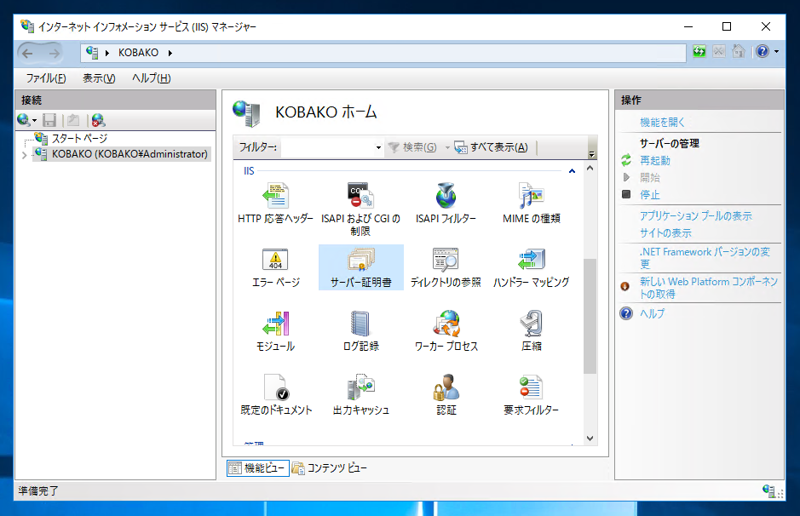Click the delete connection globe icon
Viewport: 800px width, 516px height.
pos(98,120)
